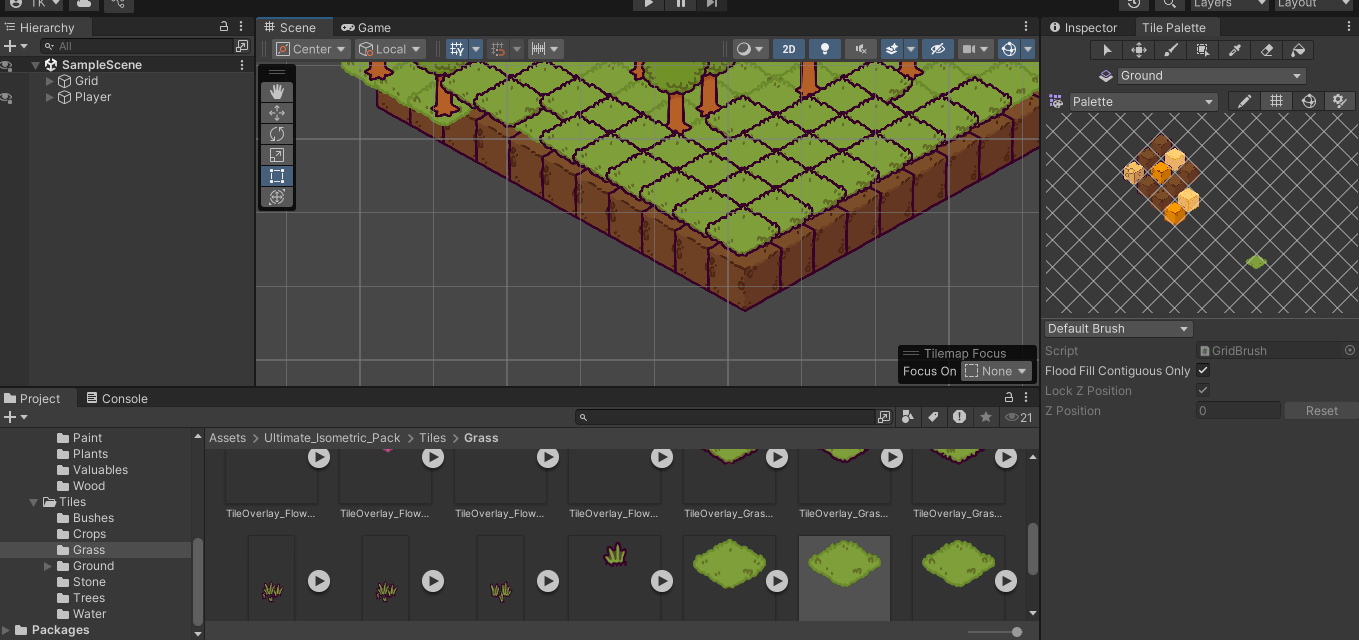The width and height of the screenshot is (1359, 640).
Task: Select the Scale tool in scene overlay
Action: [277, 155]
